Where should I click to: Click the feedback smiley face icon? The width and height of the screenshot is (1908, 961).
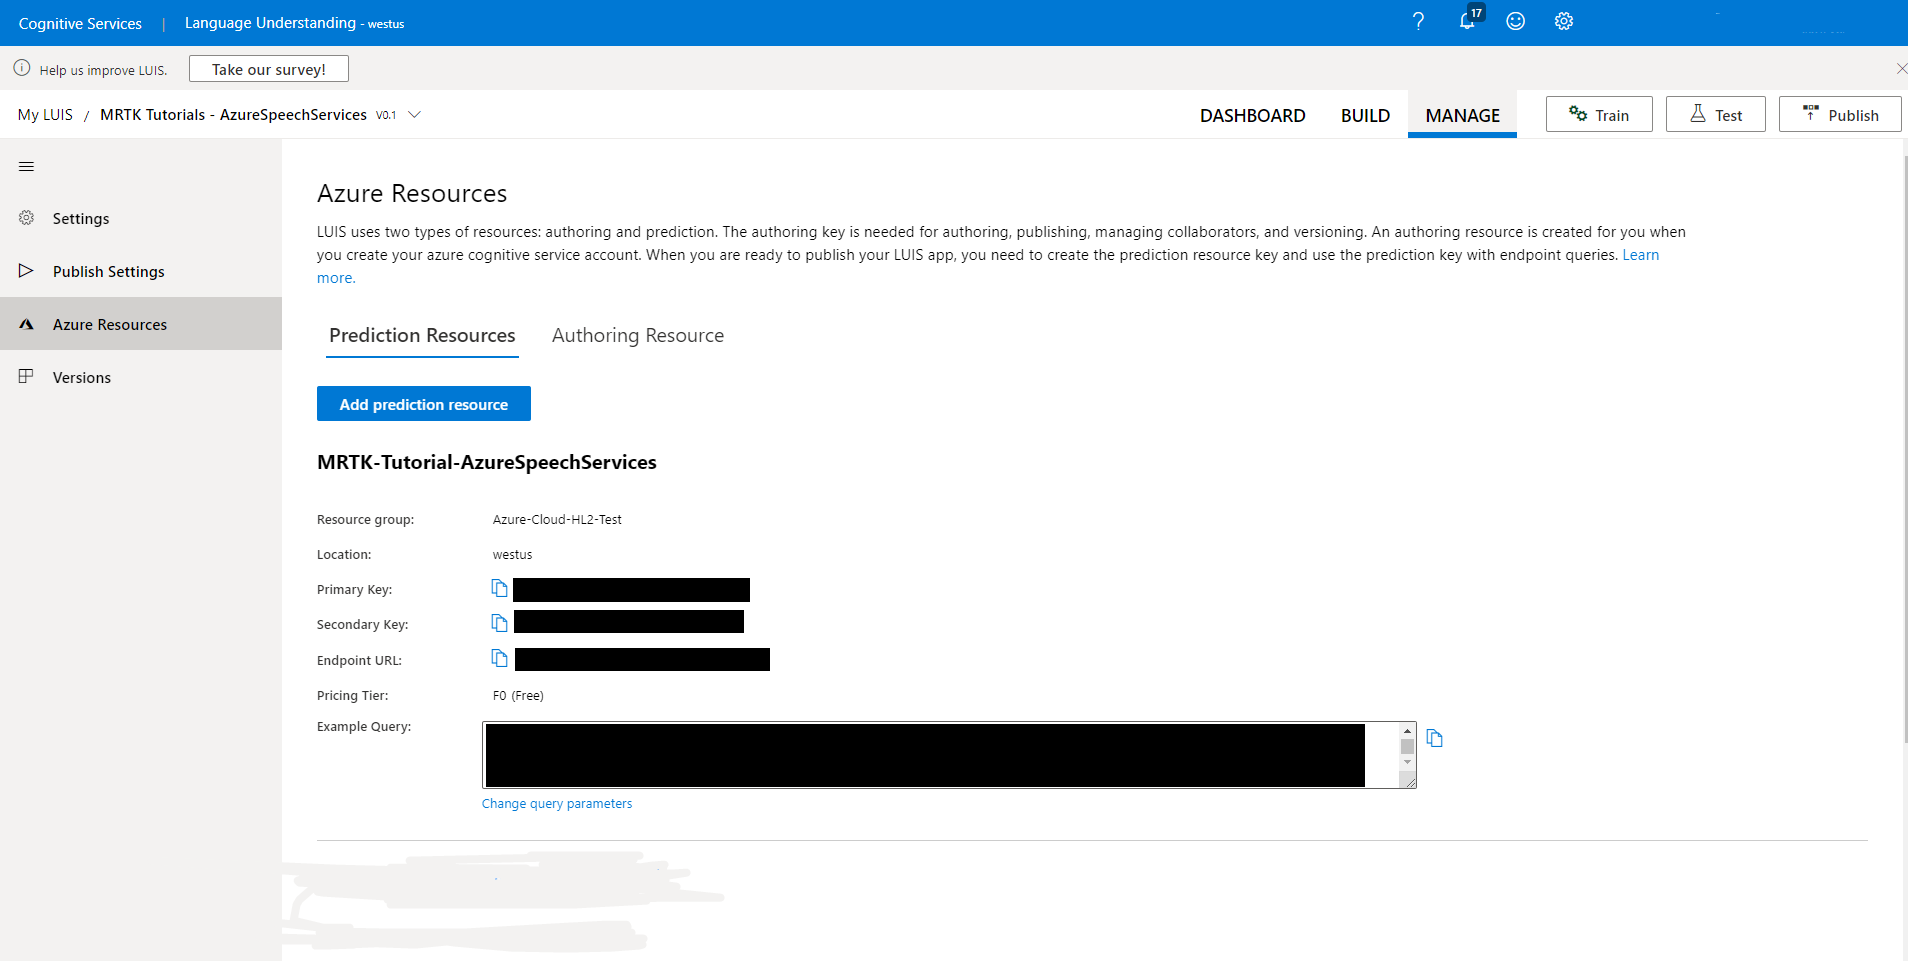coord(1516,21)
